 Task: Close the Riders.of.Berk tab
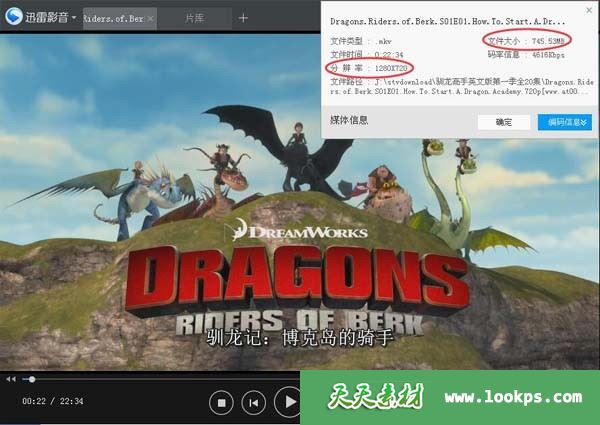tap(150, 18)
